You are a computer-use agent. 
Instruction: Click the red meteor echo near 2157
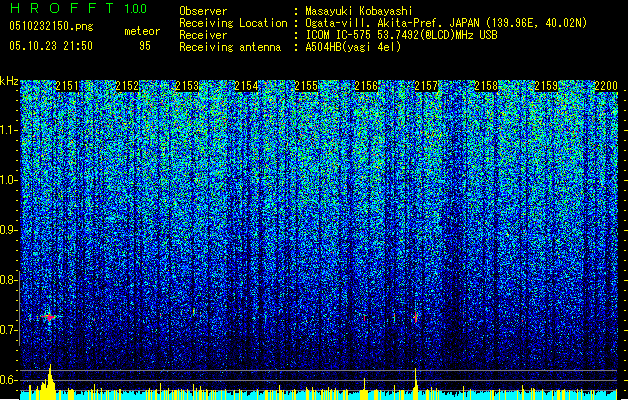(416, 318)
